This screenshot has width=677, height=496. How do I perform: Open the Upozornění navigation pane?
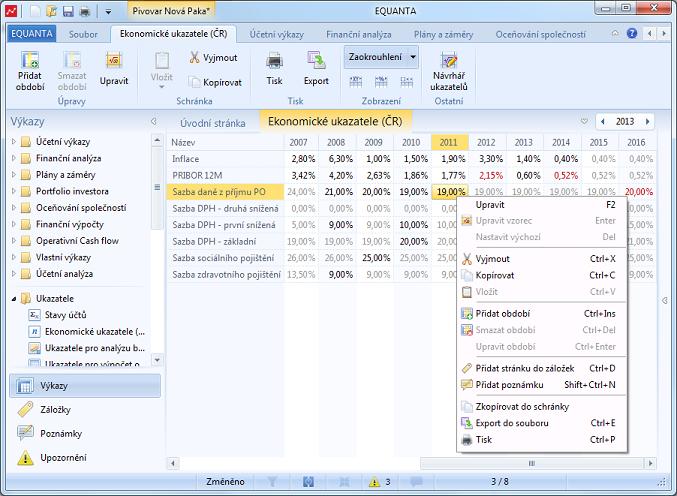click(x=85, y=458)
